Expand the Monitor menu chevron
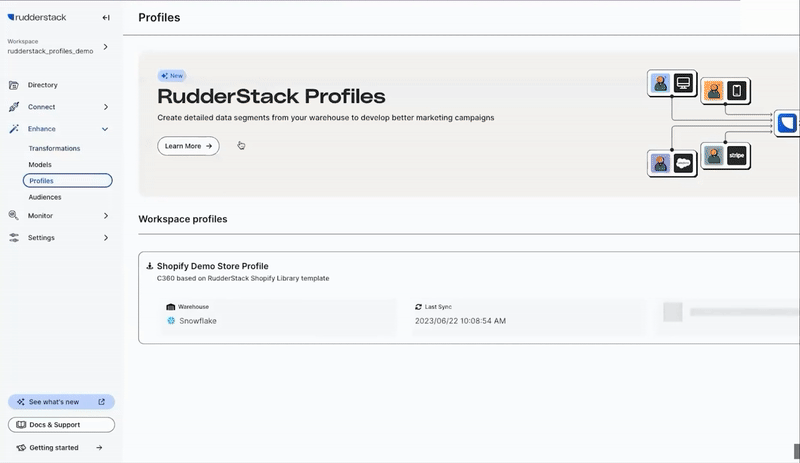The width and height of the screenshot is (800, 463). [105, 215]
